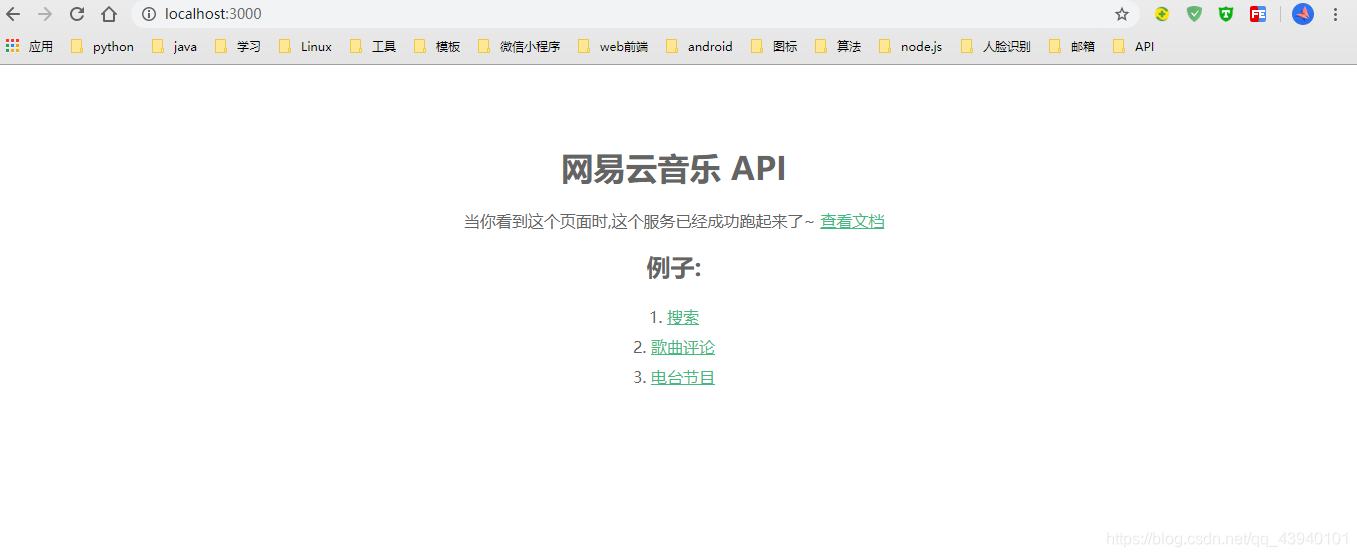The image size is (1357, 557).
Task: Open the Chrome three-dot menu
Action: pos(1335,14)
